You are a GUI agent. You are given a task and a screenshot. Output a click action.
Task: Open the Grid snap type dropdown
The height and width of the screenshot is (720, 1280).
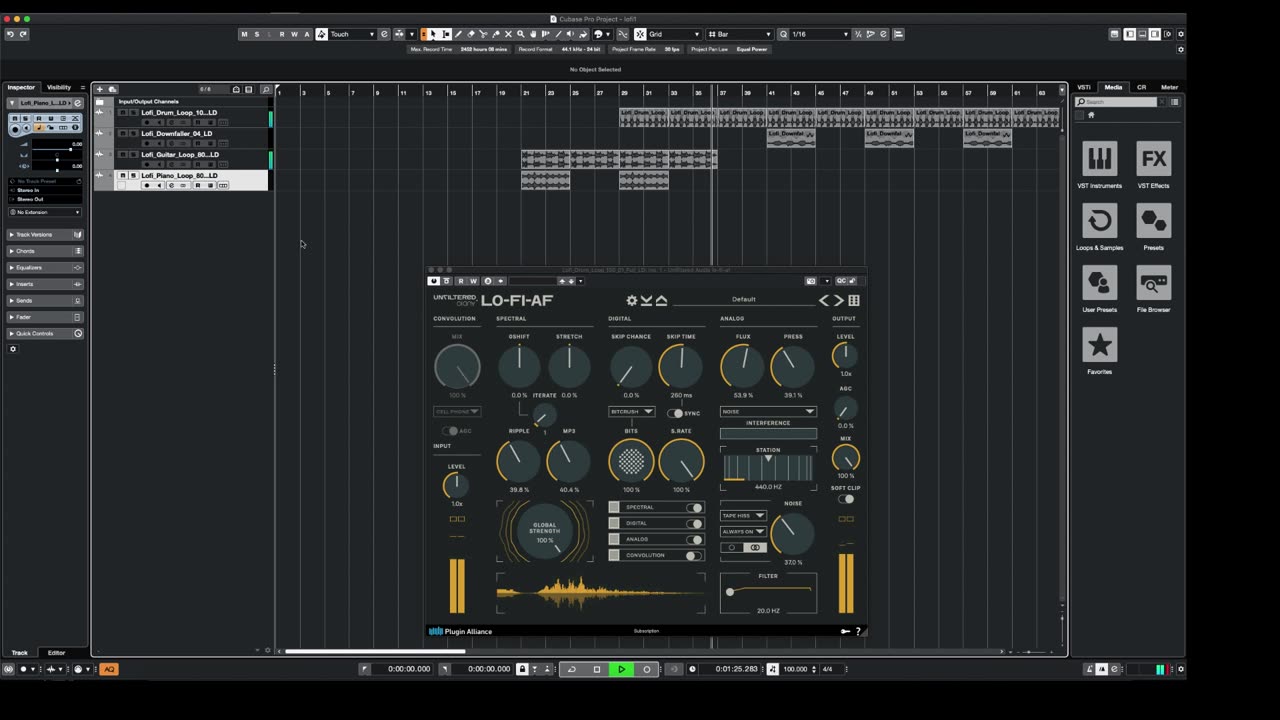(674, 34)
